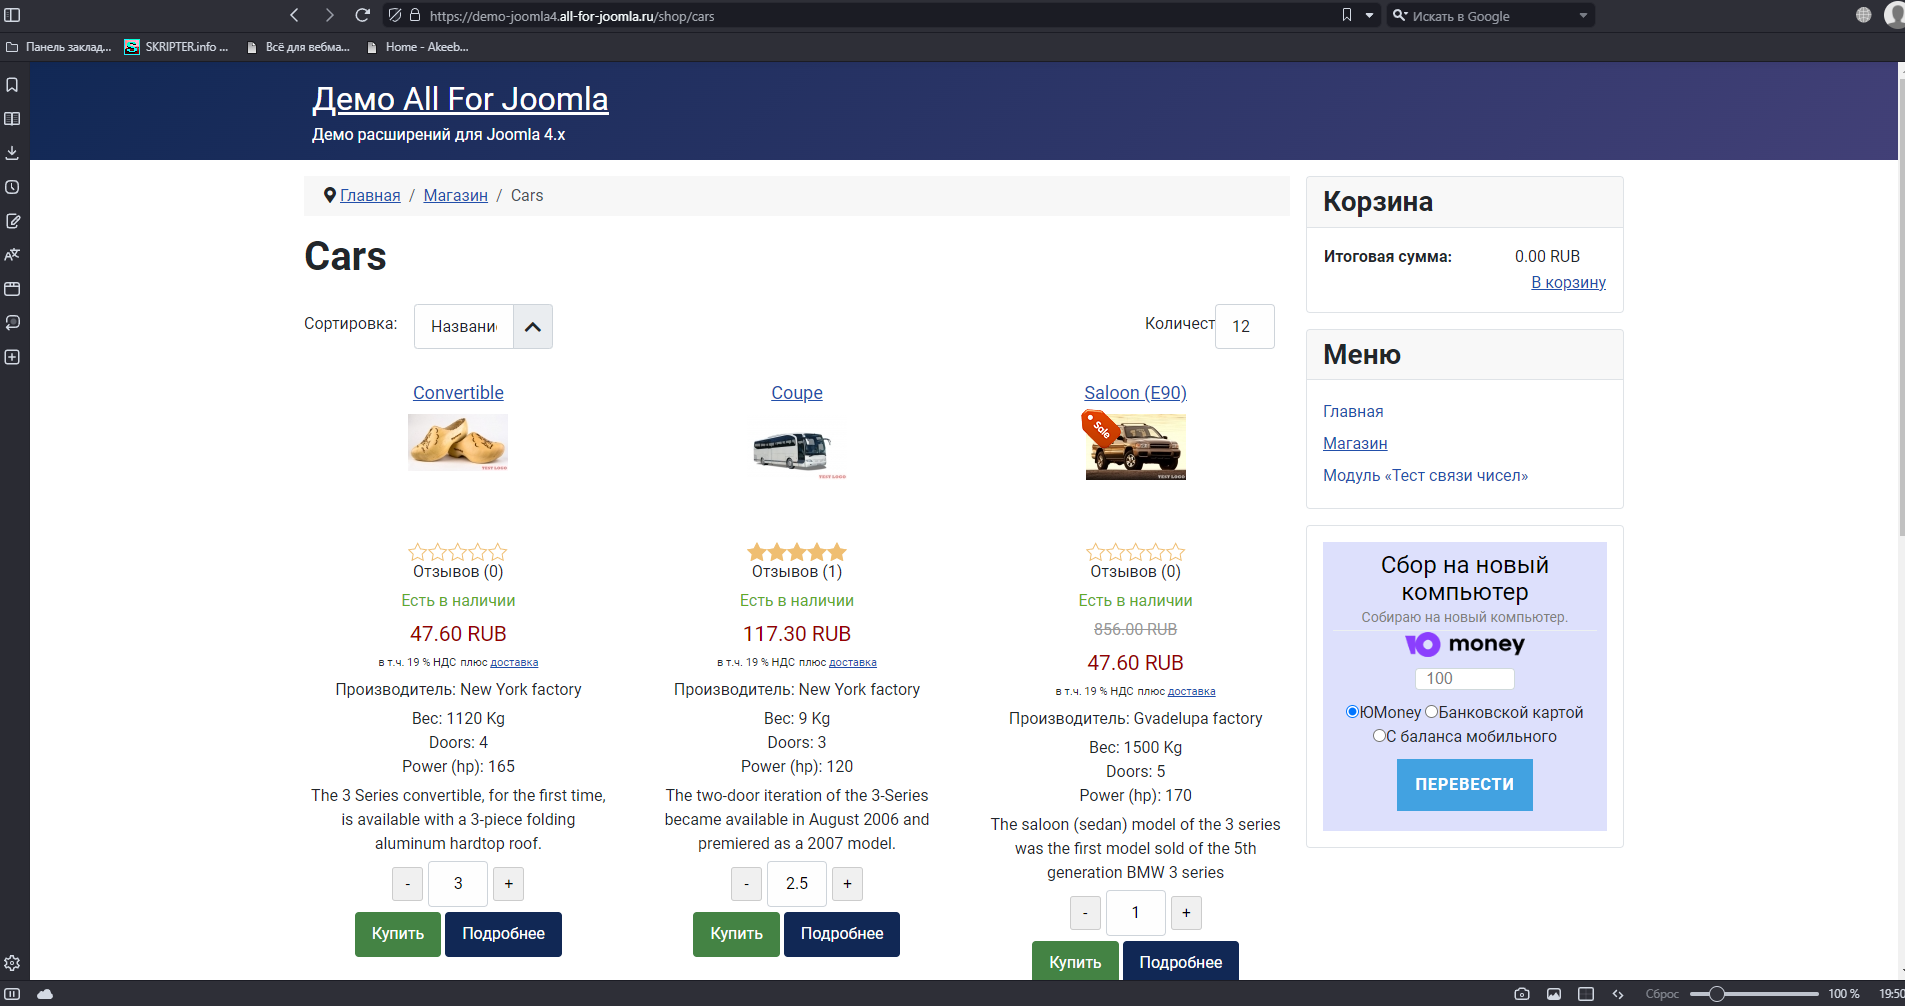Image resolution: width=1905 pixels, height=1006 pixels.
Task: Open the Количество per-page dropdown
Action: tap(1244, 326)
